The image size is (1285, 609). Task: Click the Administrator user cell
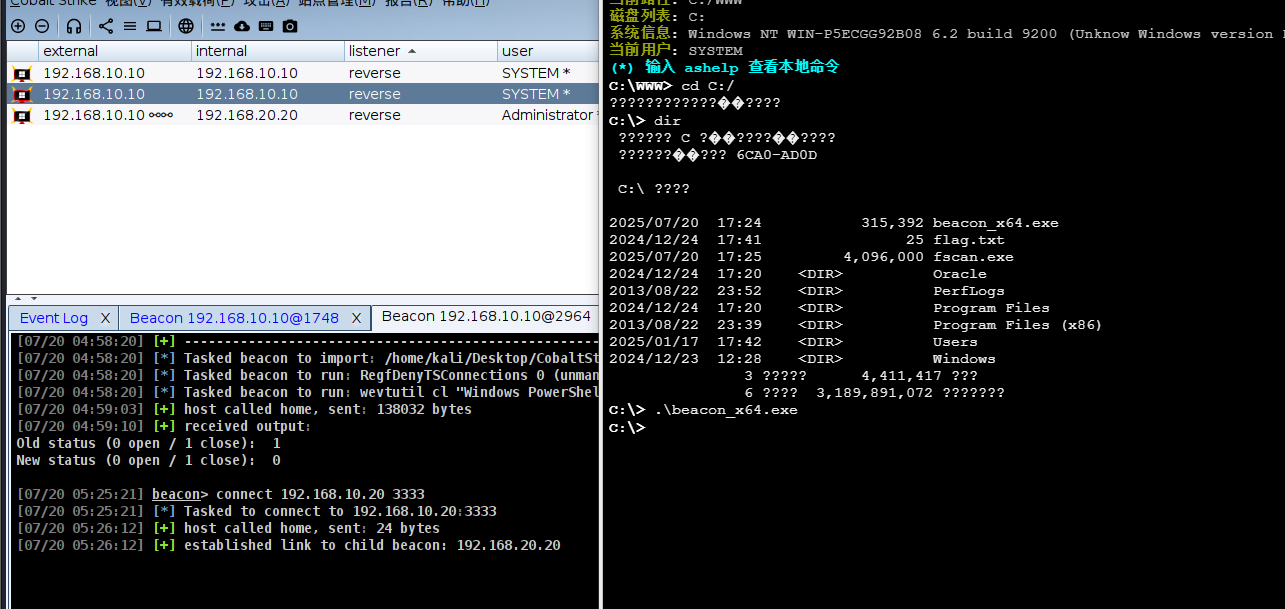[x=547, y=115]
